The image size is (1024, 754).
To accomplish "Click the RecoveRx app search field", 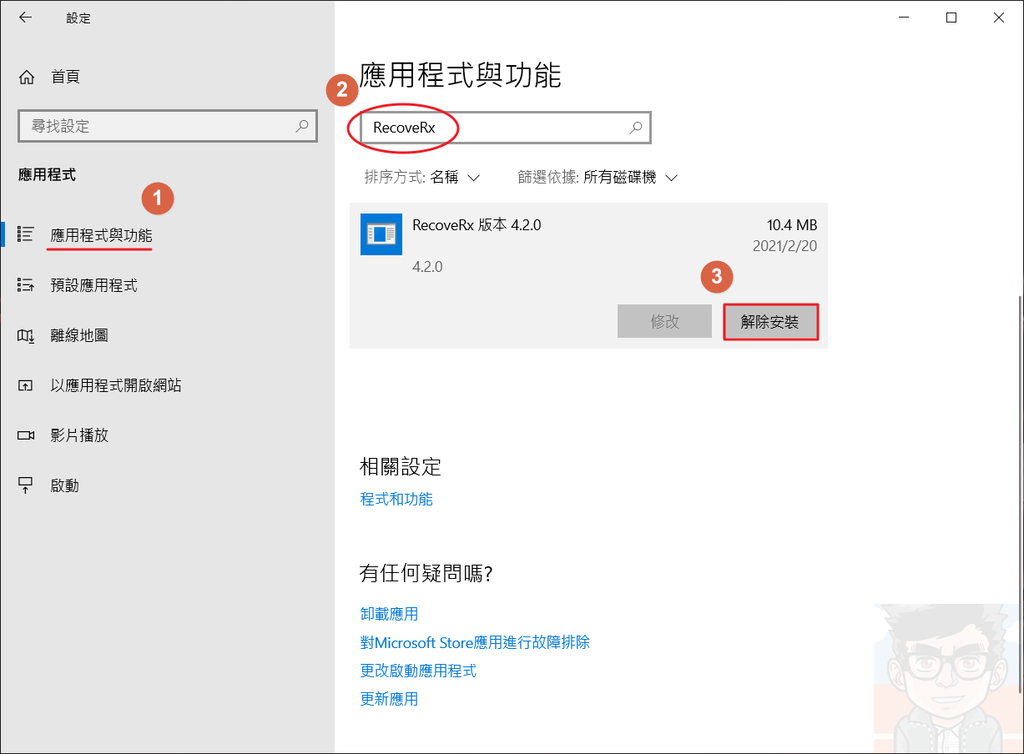I will [506, 128].
